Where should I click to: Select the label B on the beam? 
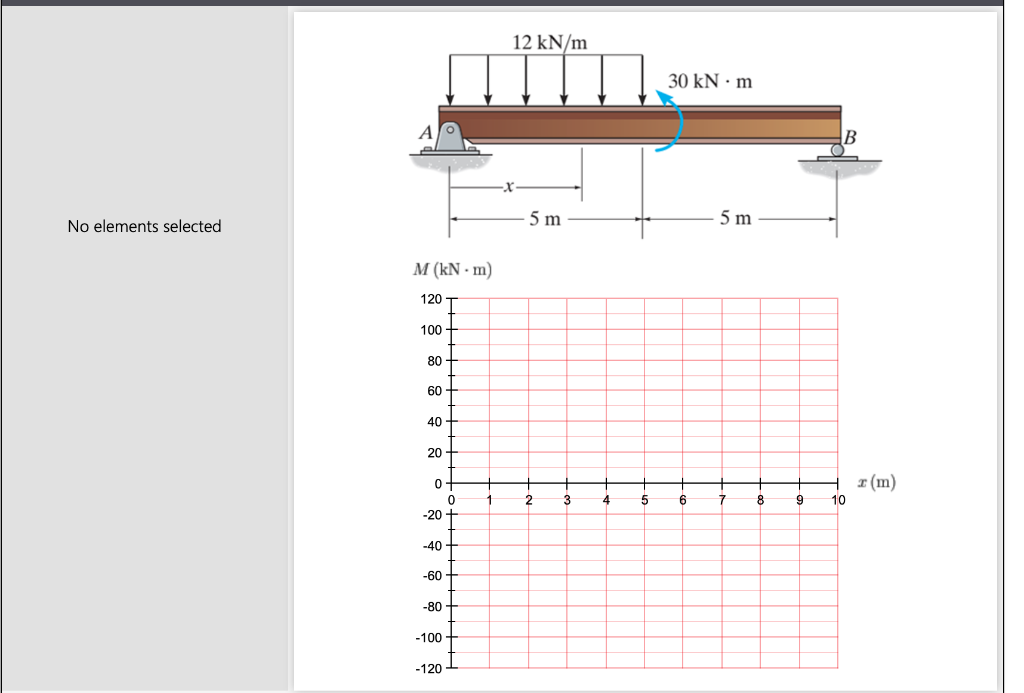click(x=851, y=135)
